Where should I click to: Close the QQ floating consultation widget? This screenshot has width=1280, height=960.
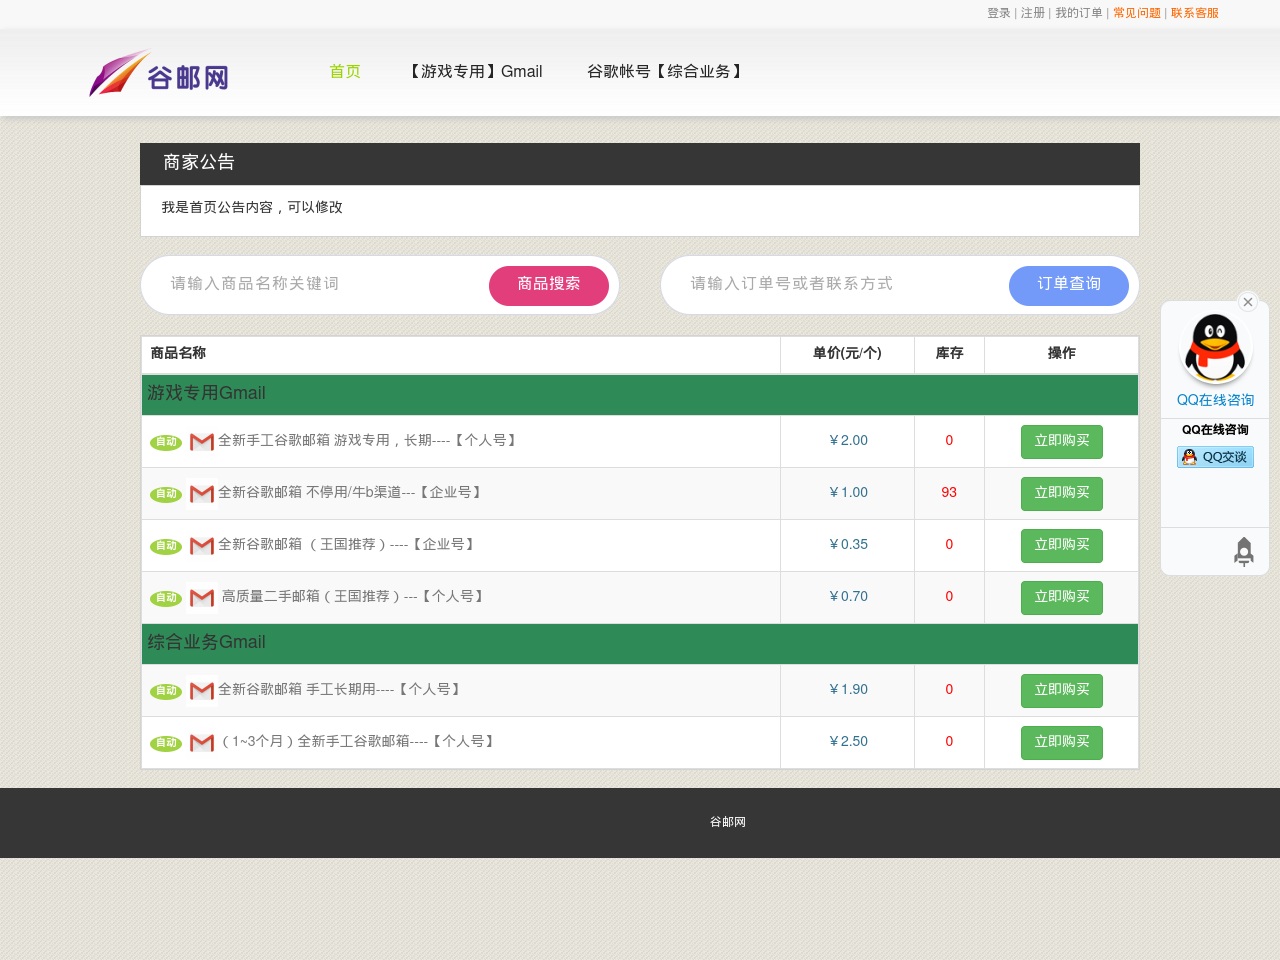coord(1247,302)
